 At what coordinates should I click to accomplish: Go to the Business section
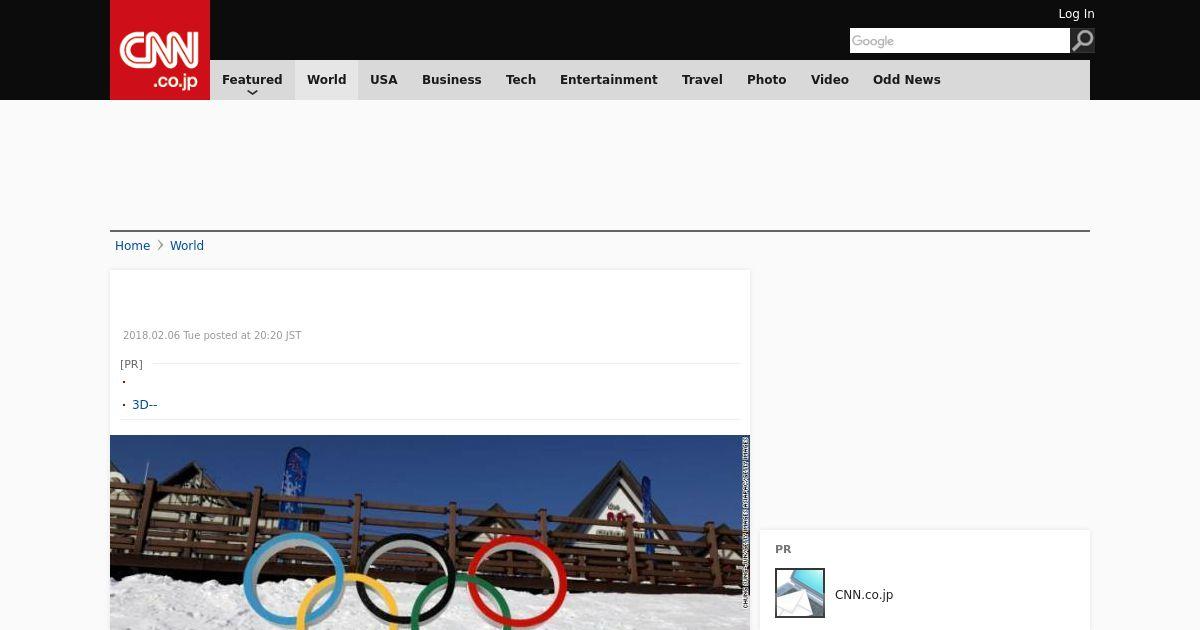tap(452, 80)
